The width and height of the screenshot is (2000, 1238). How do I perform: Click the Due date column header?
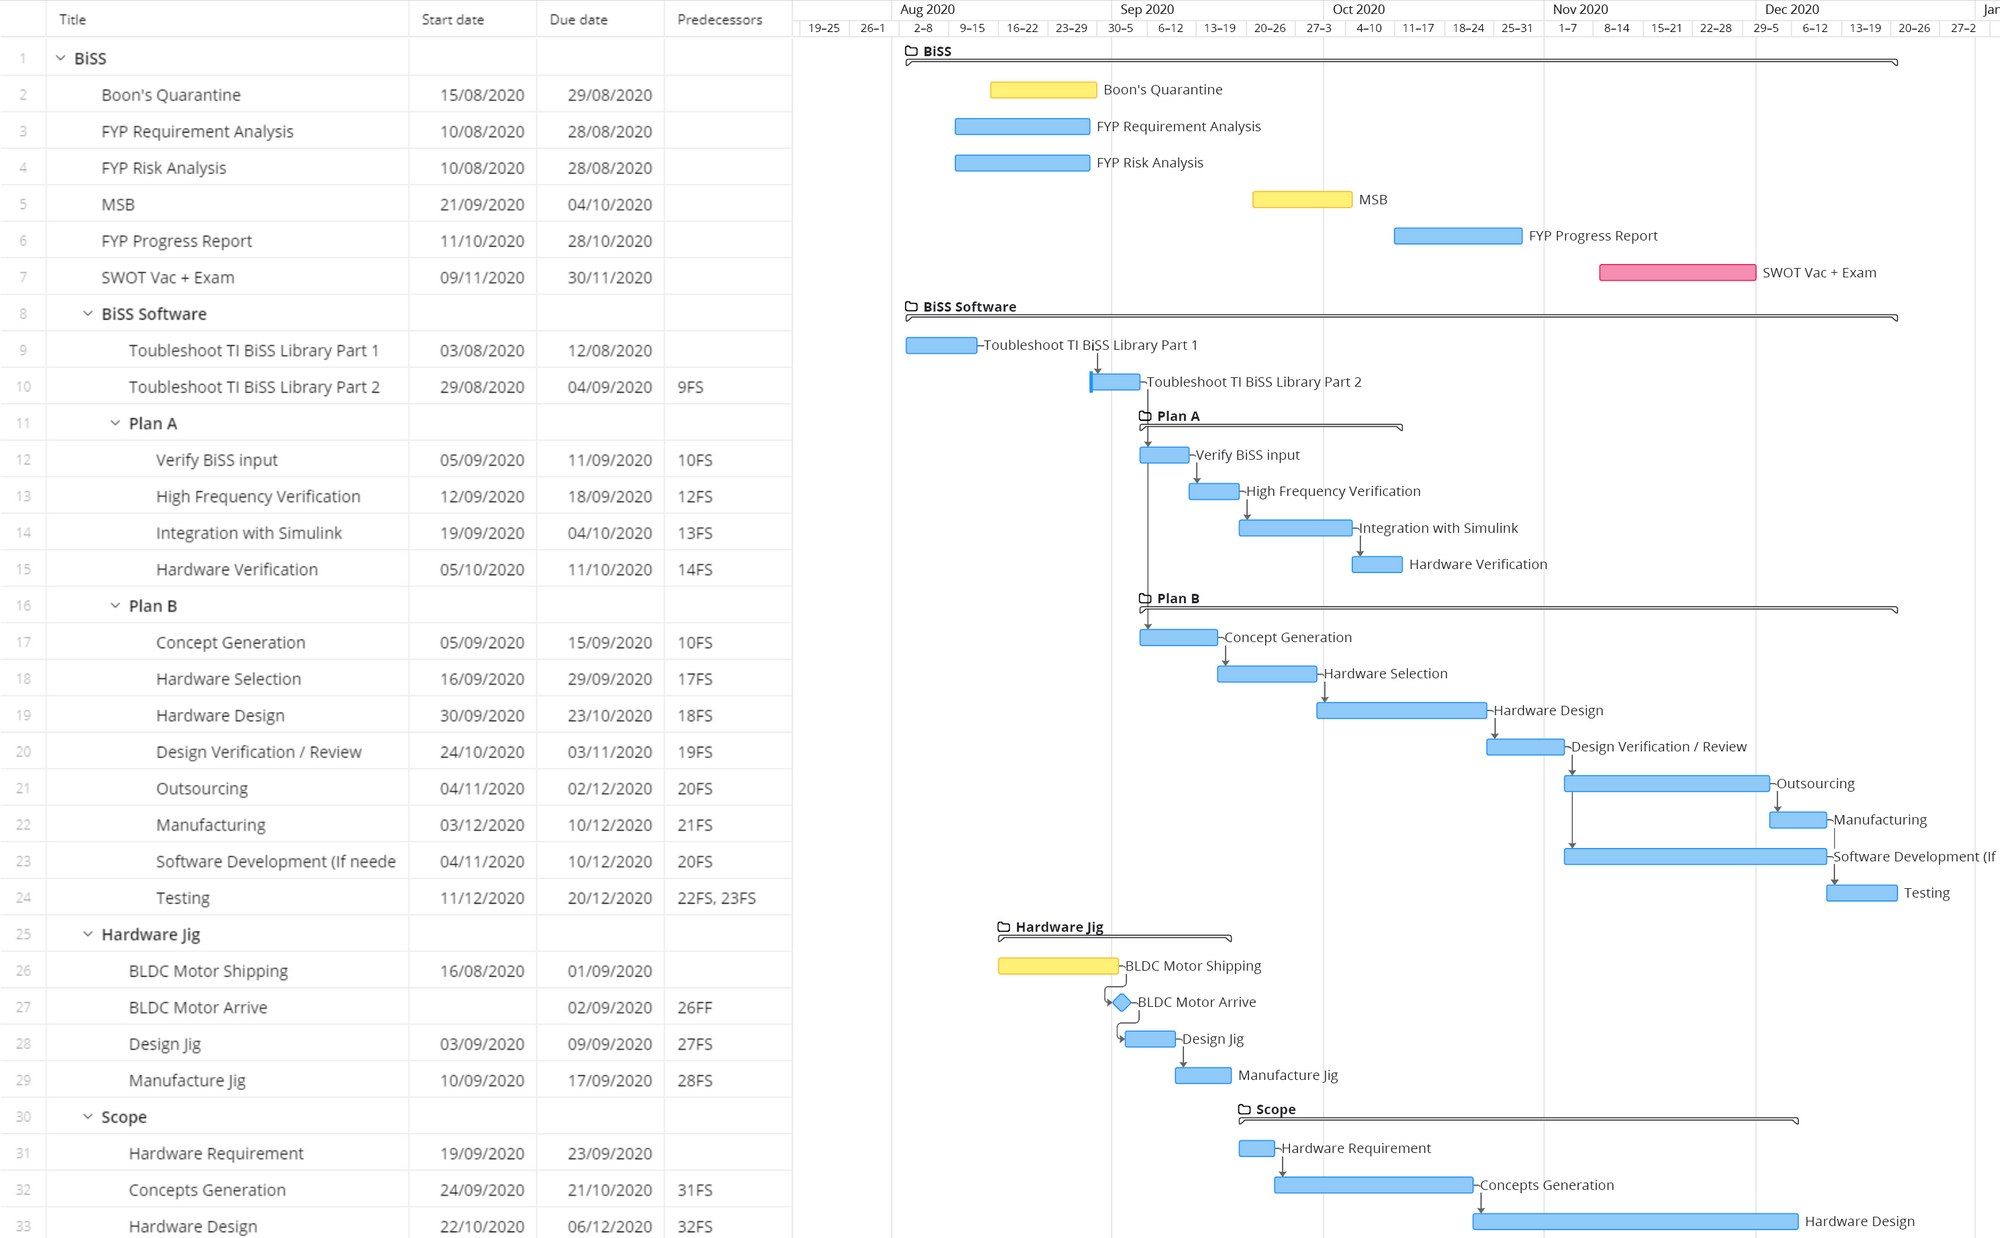point(578,19)
